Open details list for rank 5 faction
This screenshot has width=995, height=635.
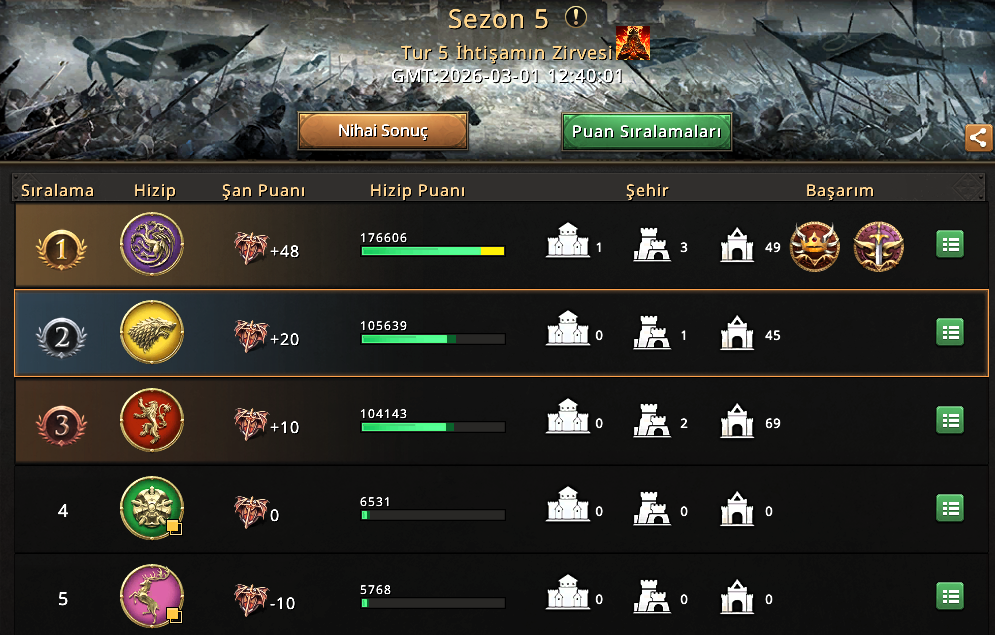pos(950,596)
